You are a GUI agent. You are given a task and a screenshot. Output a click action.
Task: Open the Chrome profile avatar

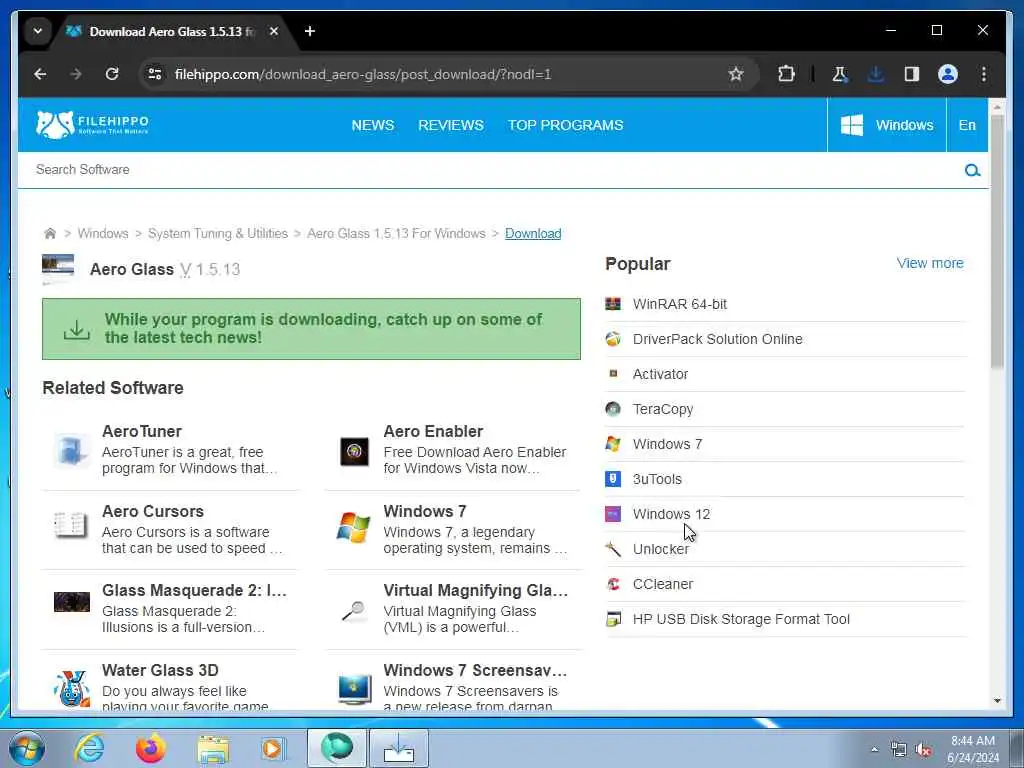[948, 74]
